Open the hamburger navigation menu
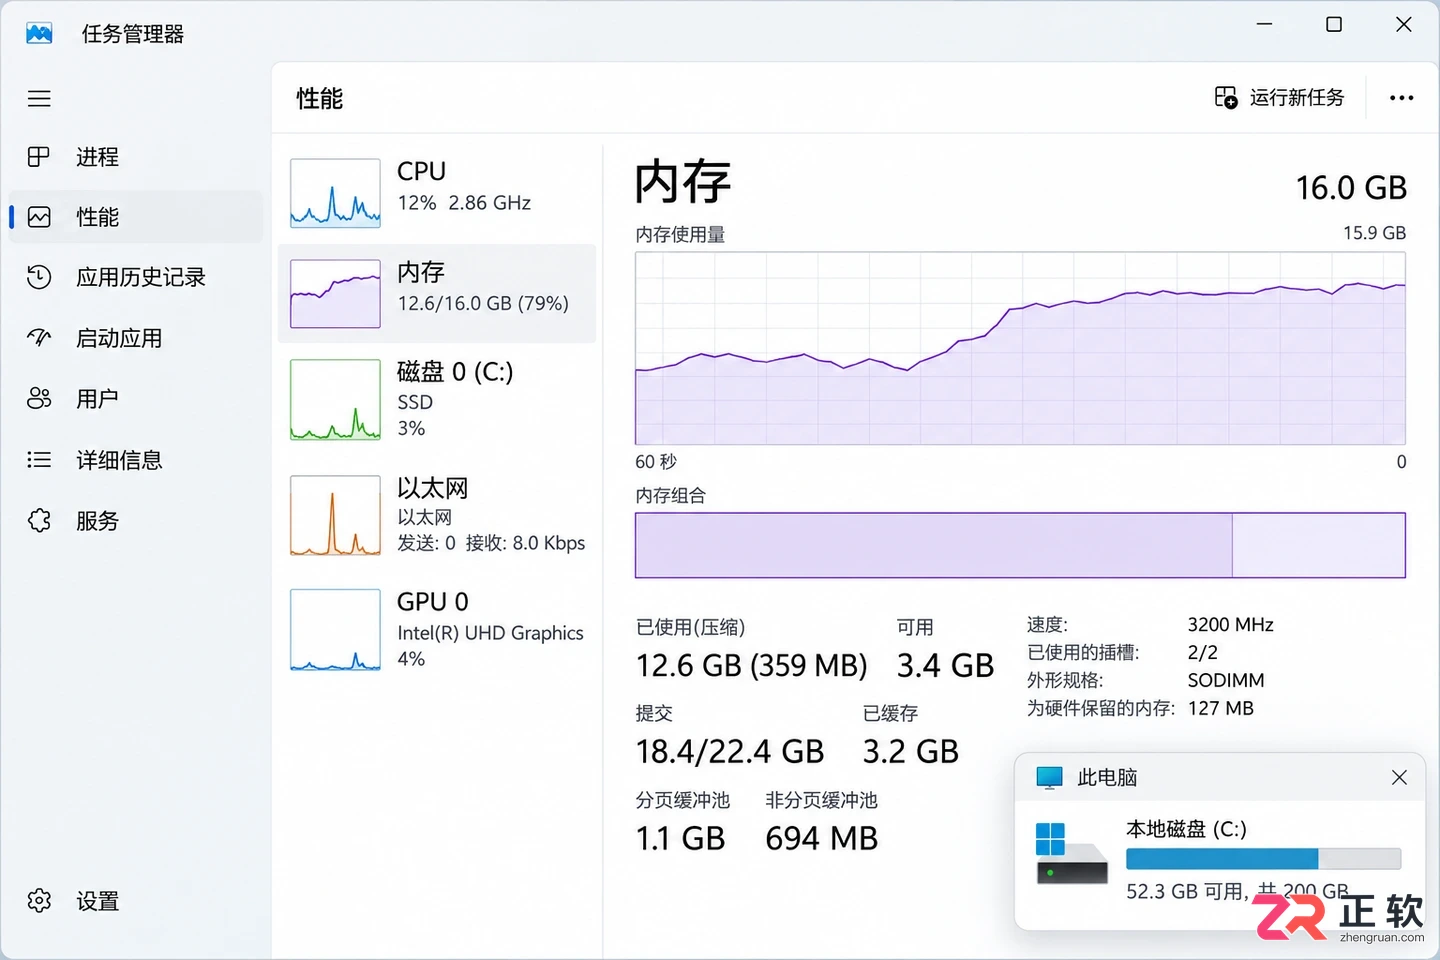1440x960 pixels. (39, 98)
